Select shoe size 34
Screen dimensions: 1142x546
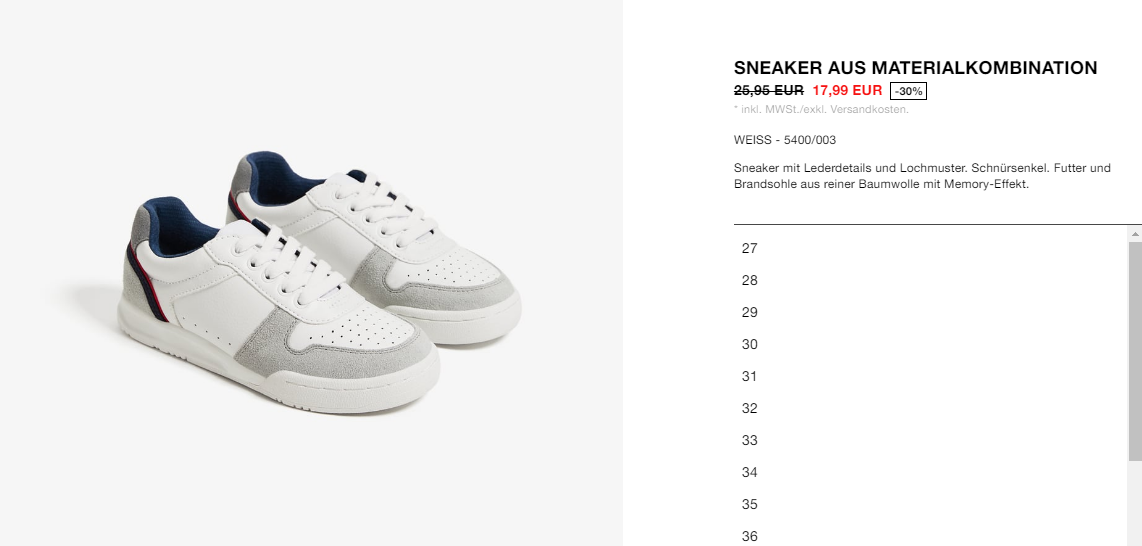point(931,472)
